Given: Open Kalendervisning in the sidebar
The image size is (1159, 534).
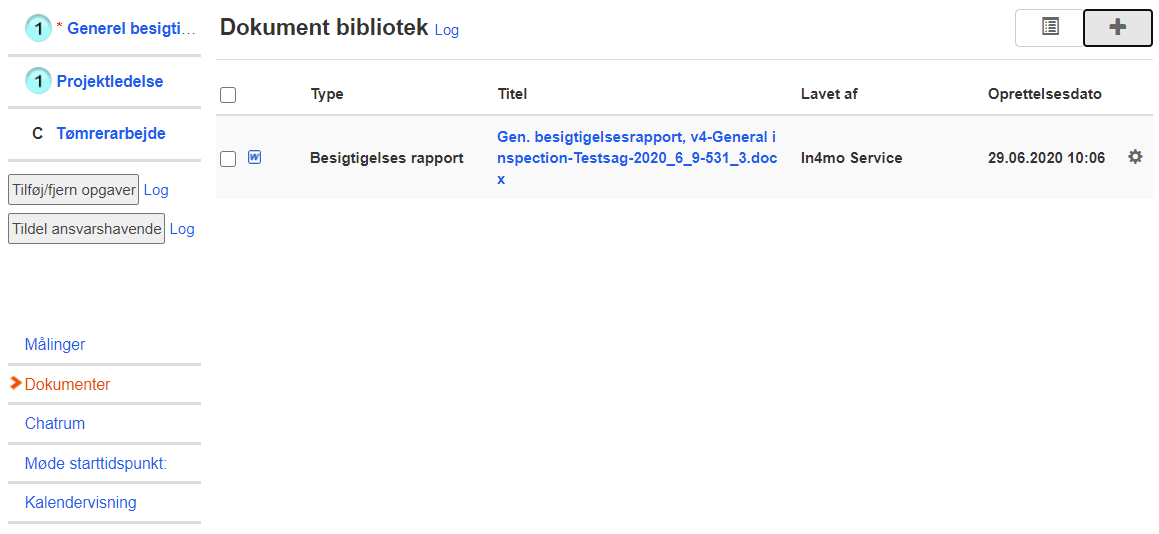Looking at the screenshot, I should (81, 502).
